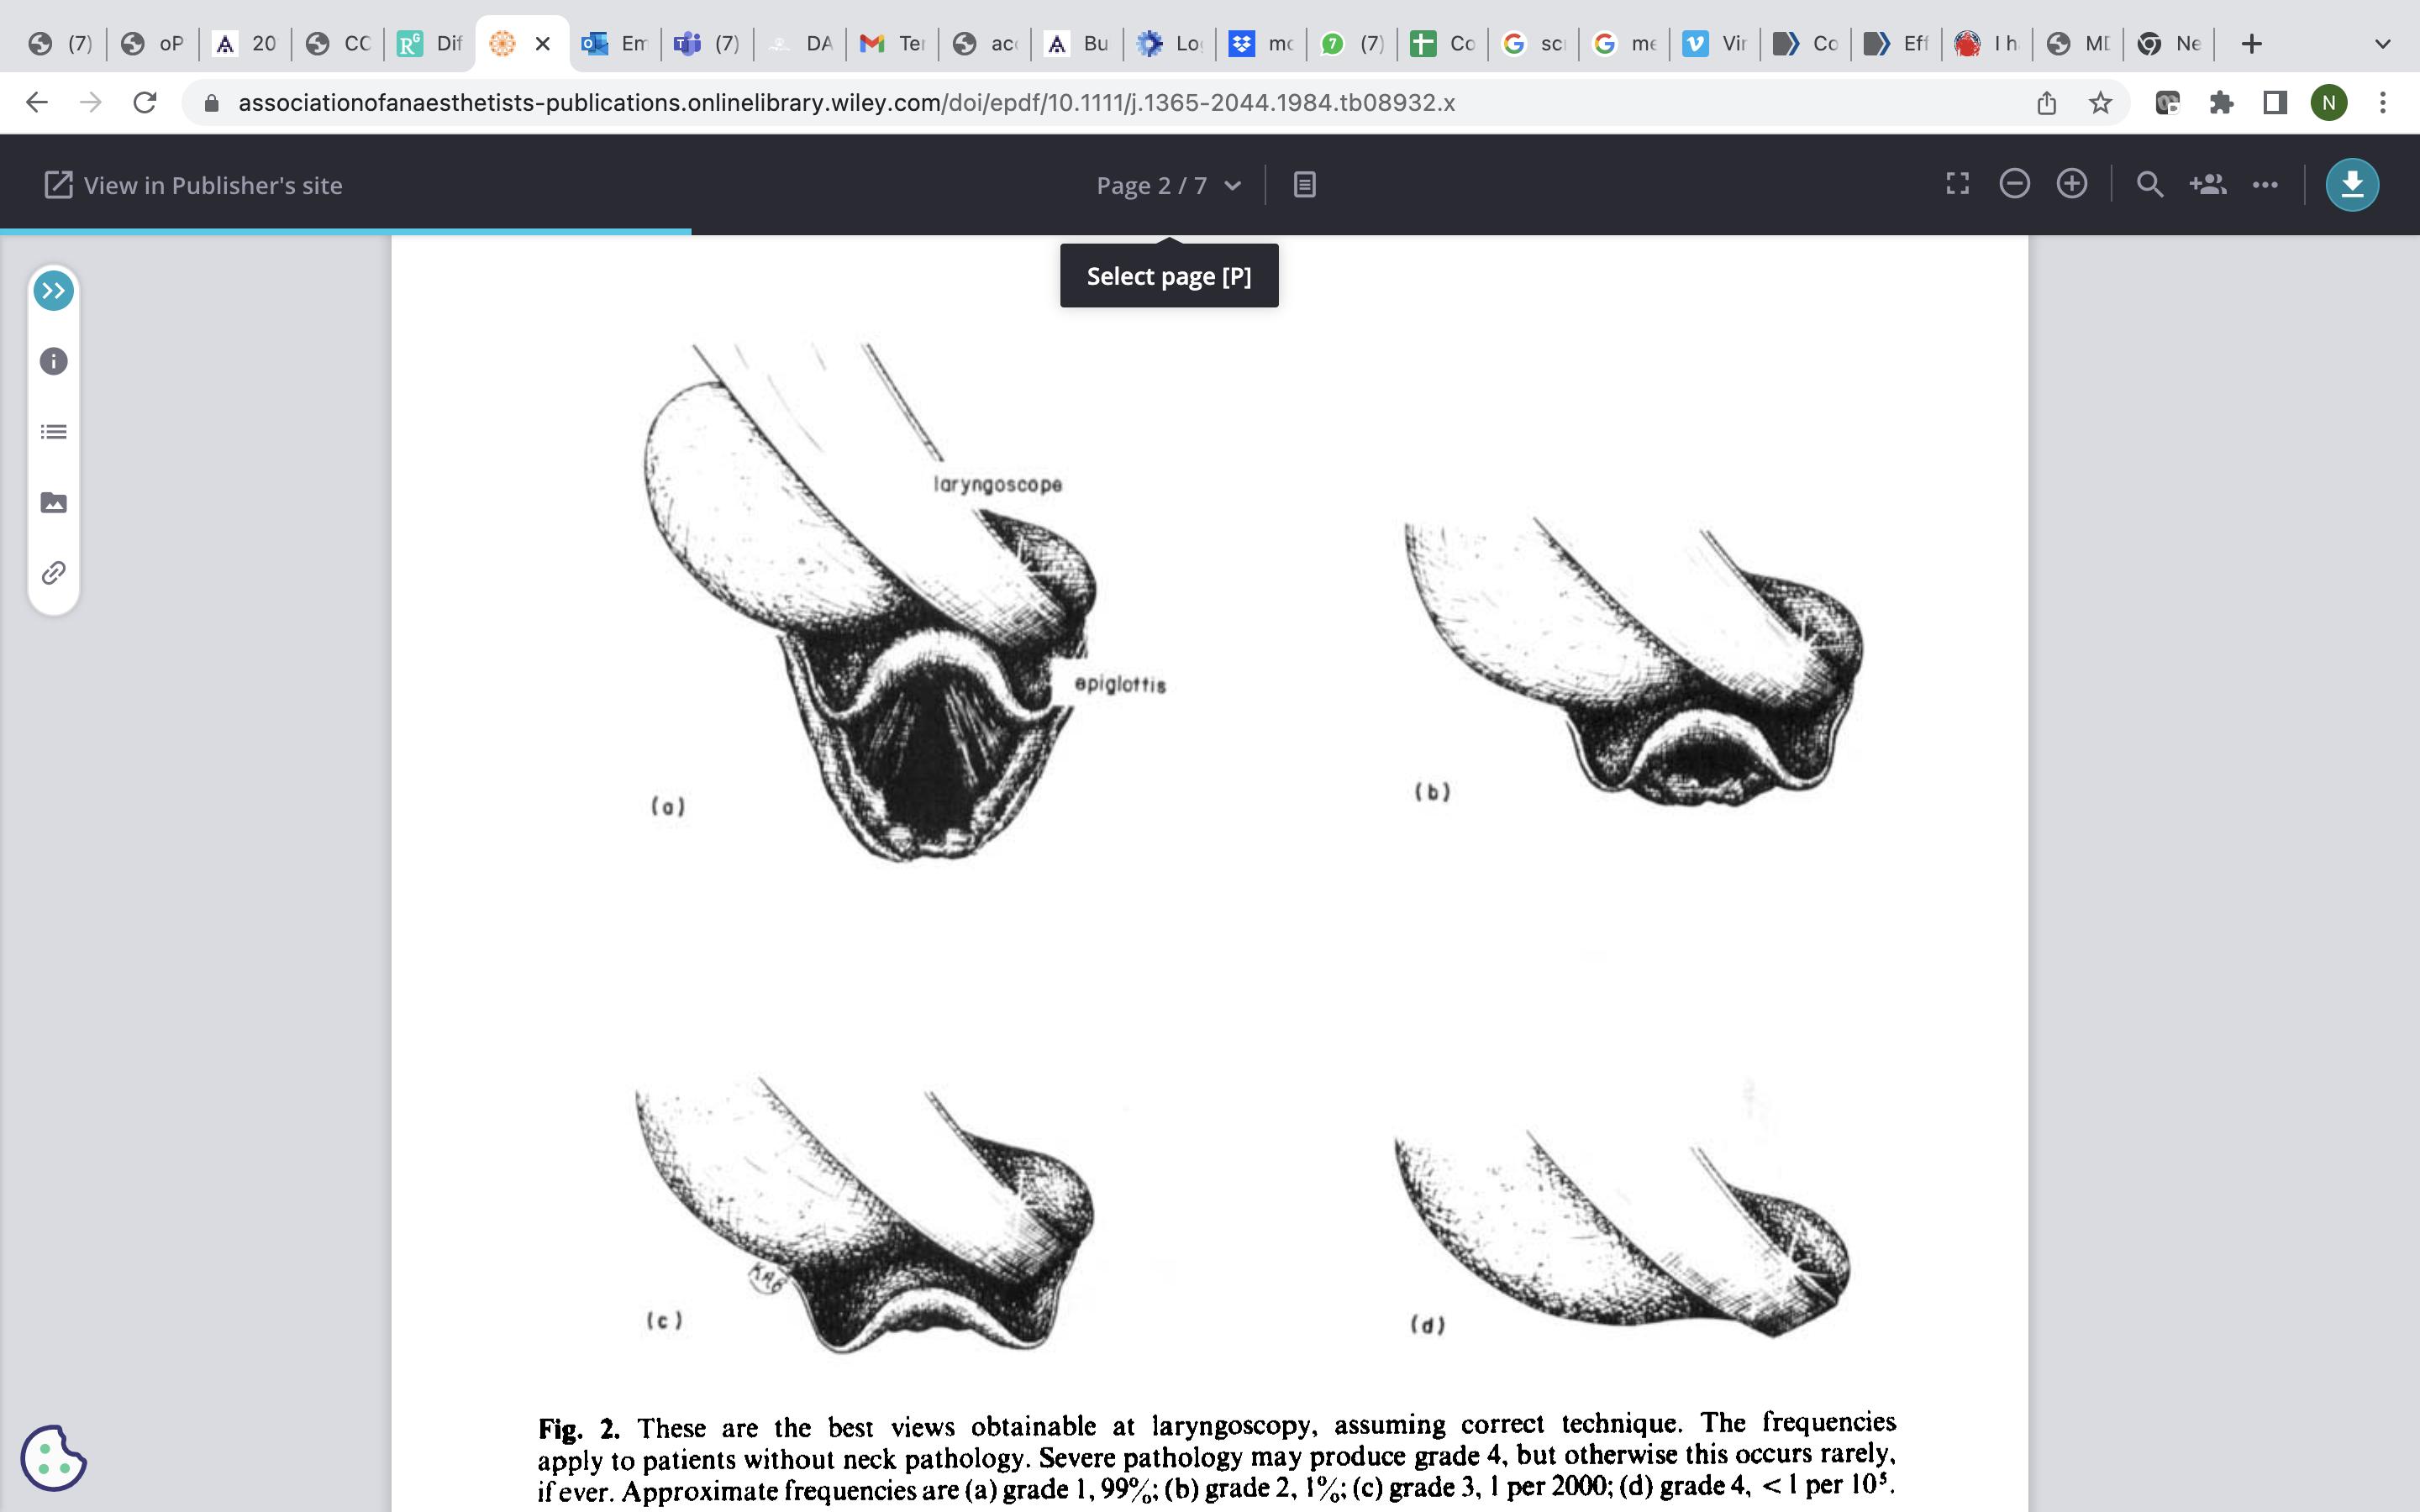Open the more options ellipsis menu
Image resolution: width=2420 pixels, height=1512 pixels.
click(2265, 184)
